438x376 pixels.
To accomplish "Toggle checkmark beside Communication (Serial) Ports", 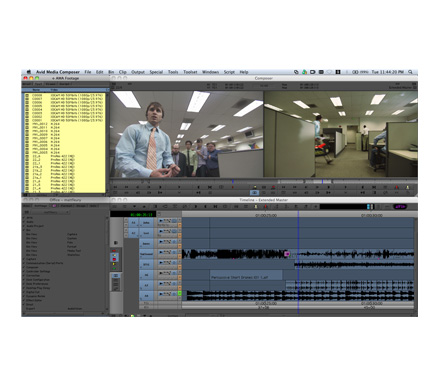I will (x=24, y=263).
